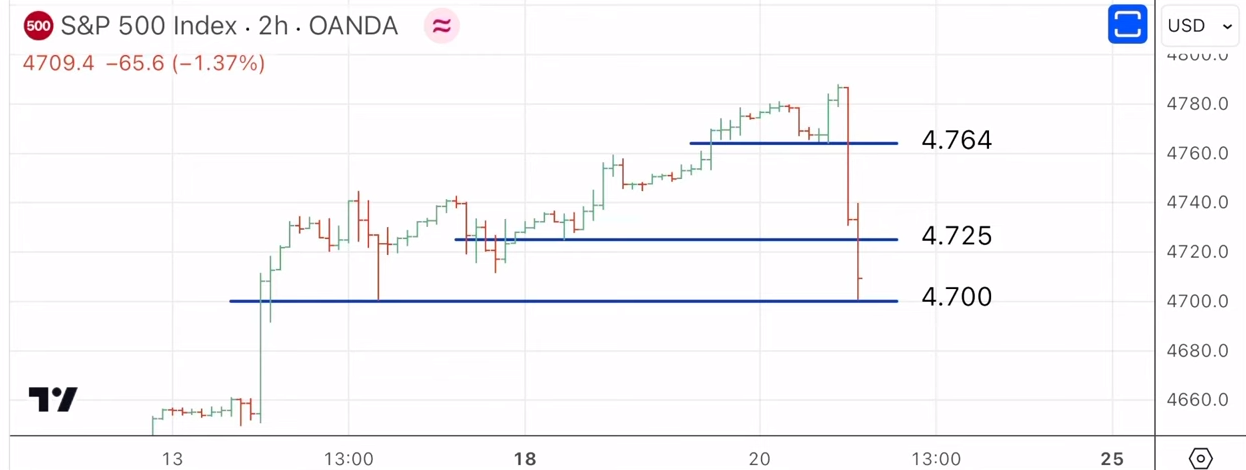1246x470 pixels.
Task: Open chart settings via hexagon gear icon
Action: pos(1201,458)
